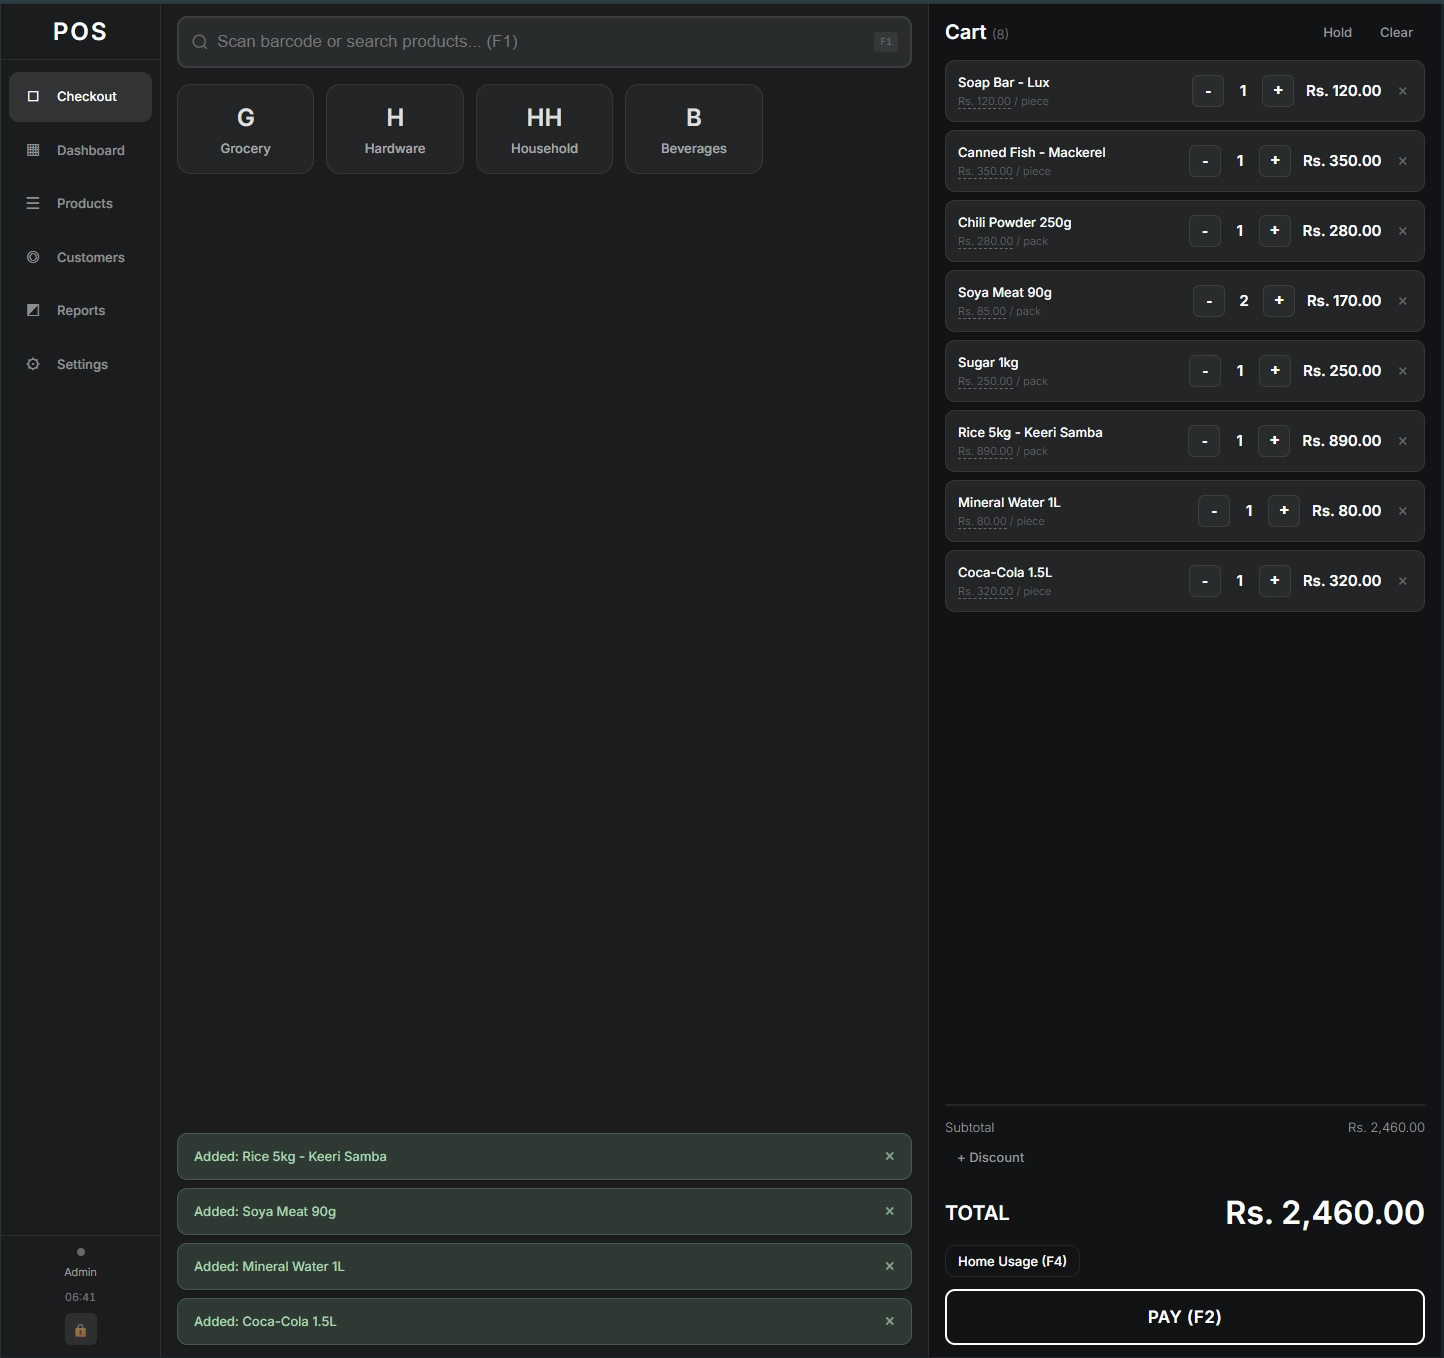Select the Customers sidebar icon

[33, 257]
